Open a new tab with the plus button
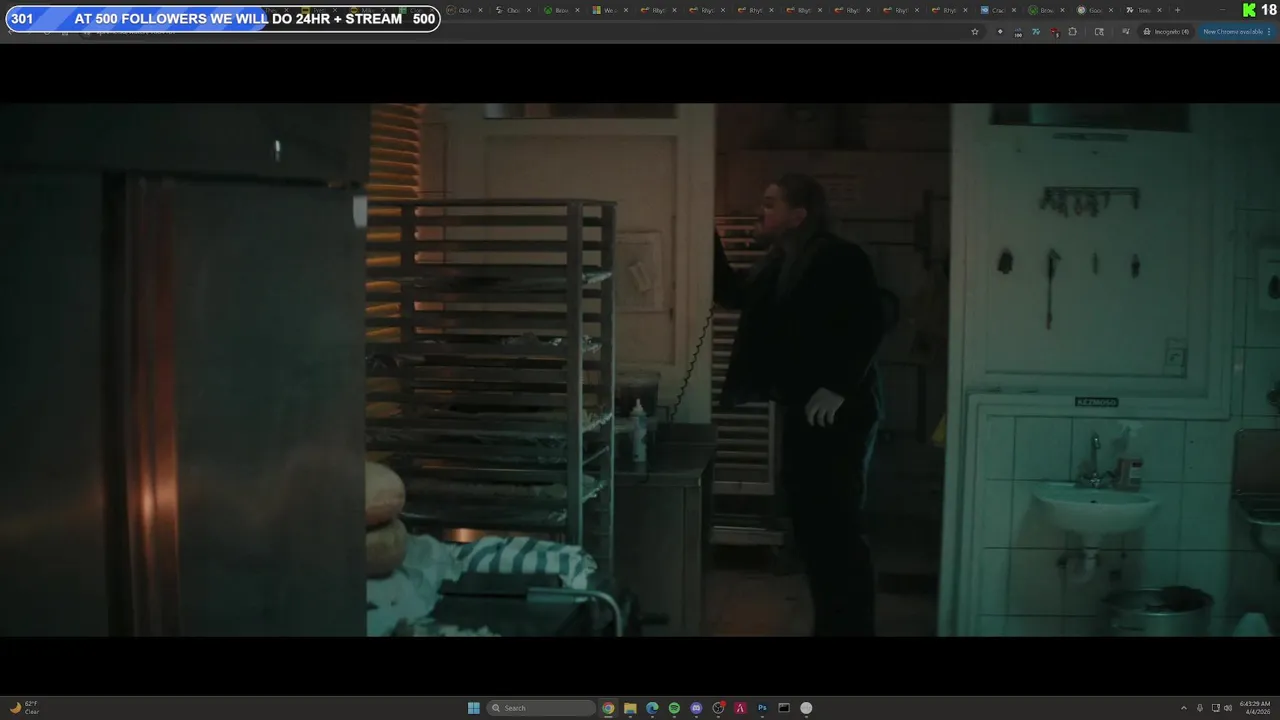This screenshot has height=720, width=1280. tap(1177, 10)
